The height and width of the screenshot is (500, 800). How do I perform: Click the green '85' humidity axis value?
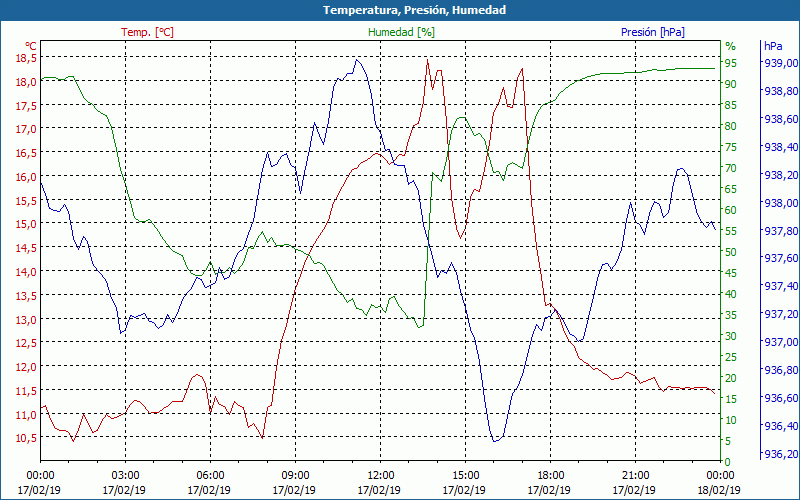point(731,105)
